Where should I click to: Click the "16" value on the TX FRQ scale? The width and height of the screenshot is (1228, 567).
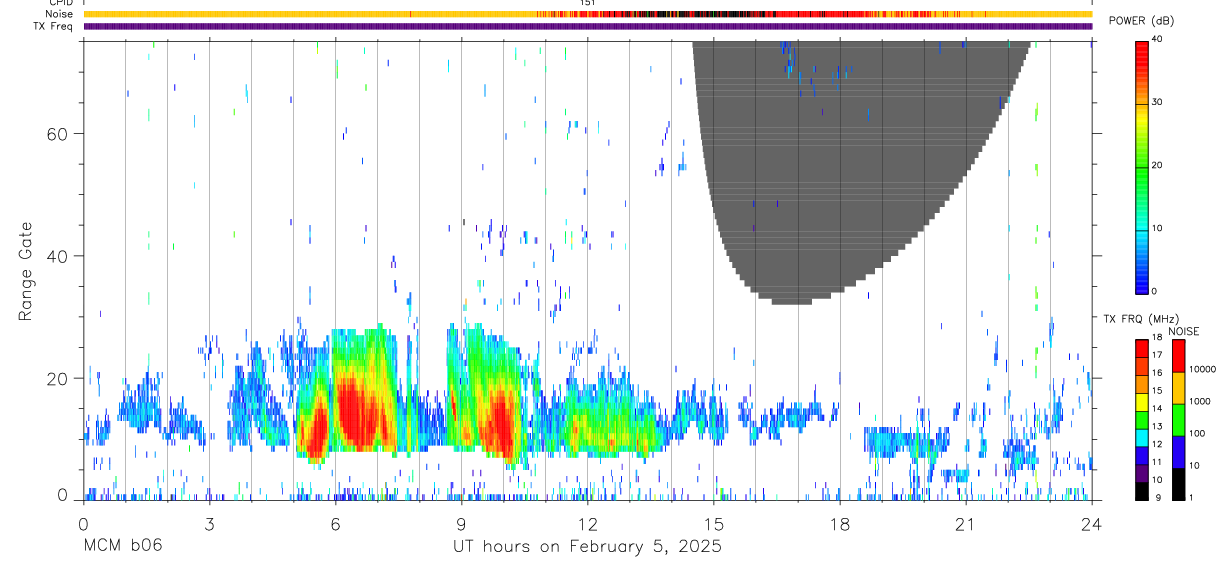(1159, 372)
